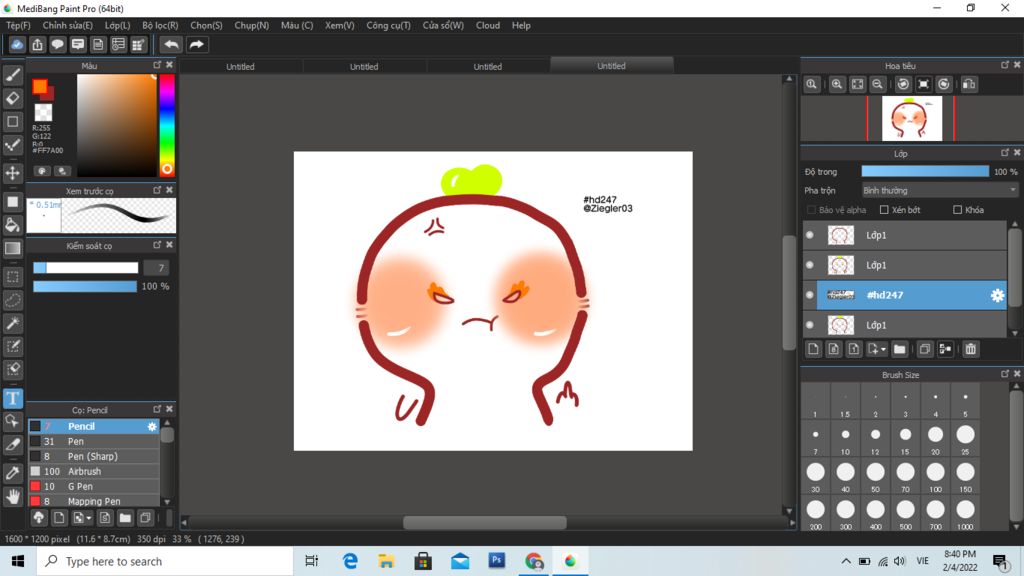This screenshot has height=576, width=1024.
Task: Open Photoshop from the taskbar
Action: coord(496,561)
